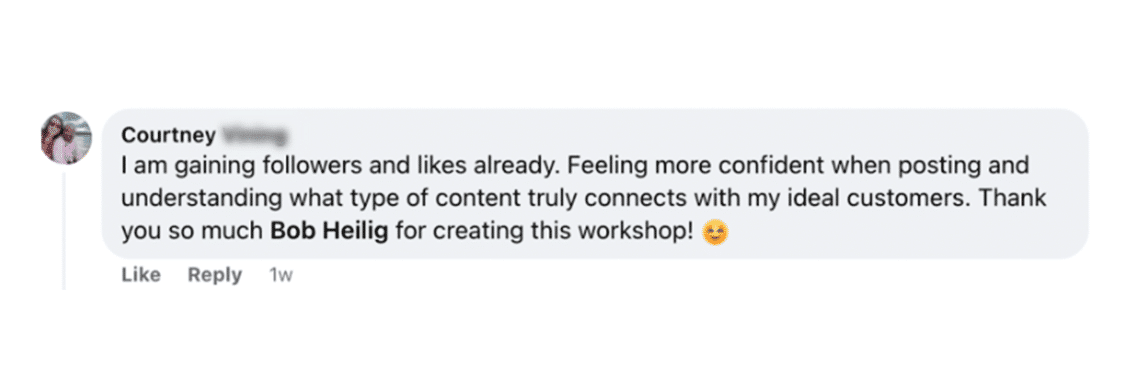The height and width of the screenshot is (392, 1128).
Task: Open the 1w comment timestamp
Action: 281,275
